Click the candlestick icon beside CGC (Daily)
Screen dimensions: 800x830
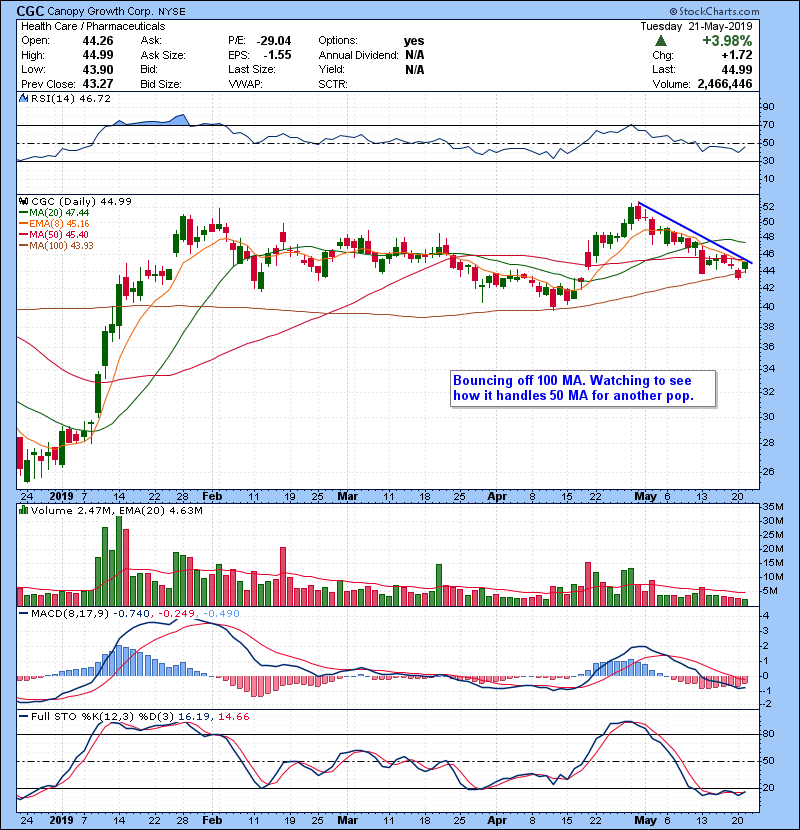22,202
